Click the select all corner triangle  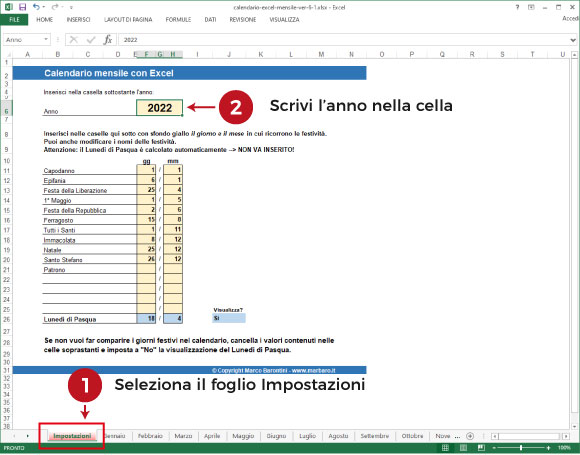click(x=8, y=55)
